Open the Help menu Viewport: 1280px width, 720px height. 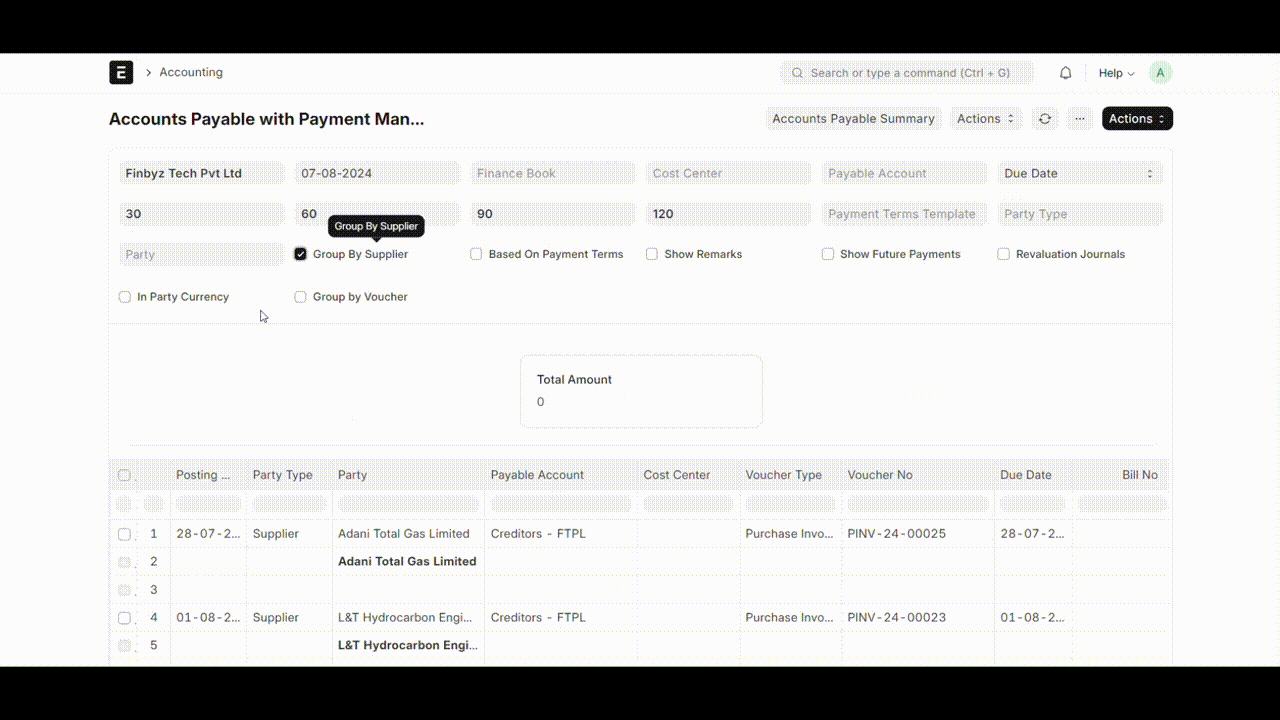click(1116, 73)
